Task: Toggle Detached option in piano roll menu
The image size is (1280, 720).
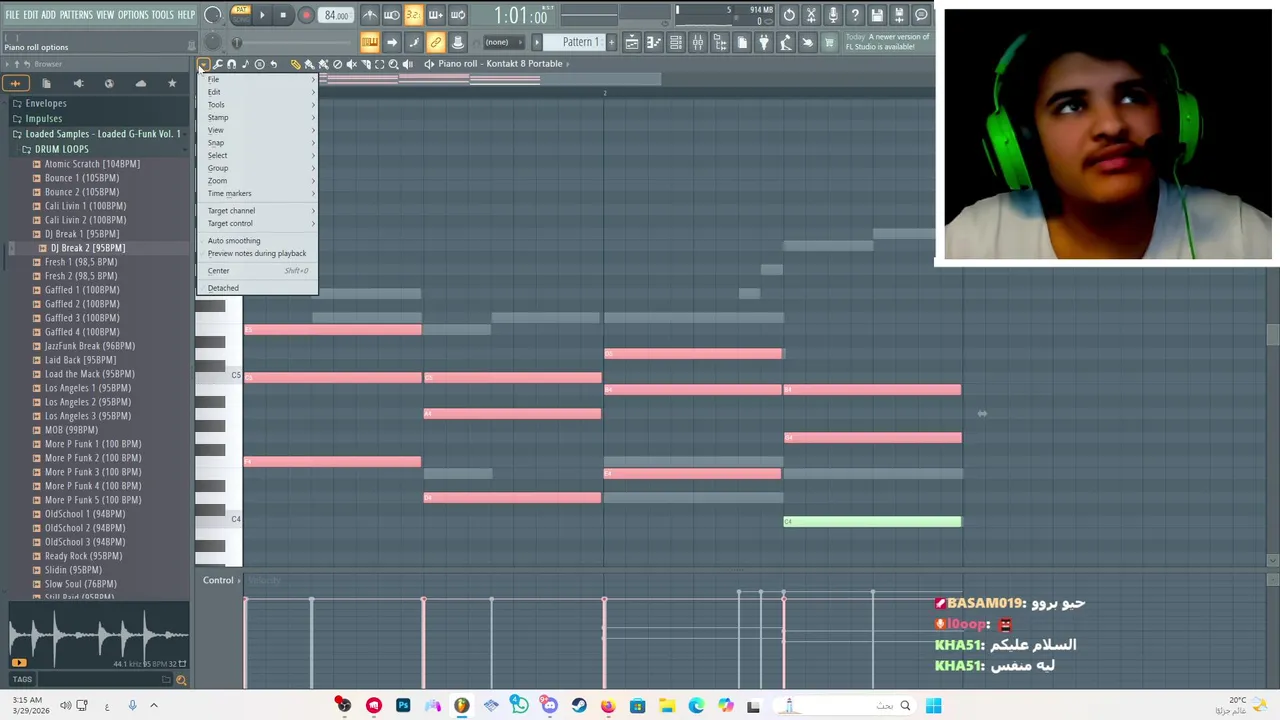Action: point(257,288)
